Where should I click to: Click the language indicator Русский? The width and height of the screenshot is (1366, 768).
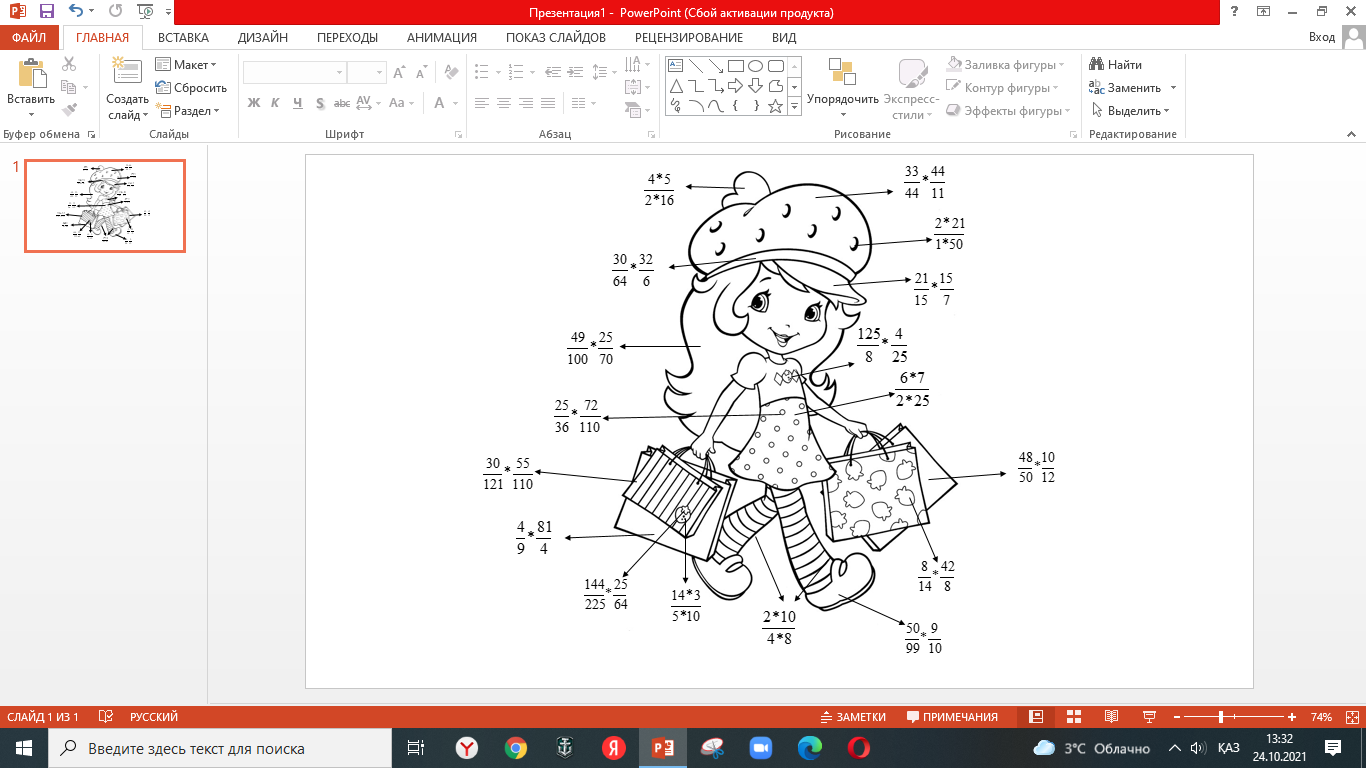click(x=154, y=717)
